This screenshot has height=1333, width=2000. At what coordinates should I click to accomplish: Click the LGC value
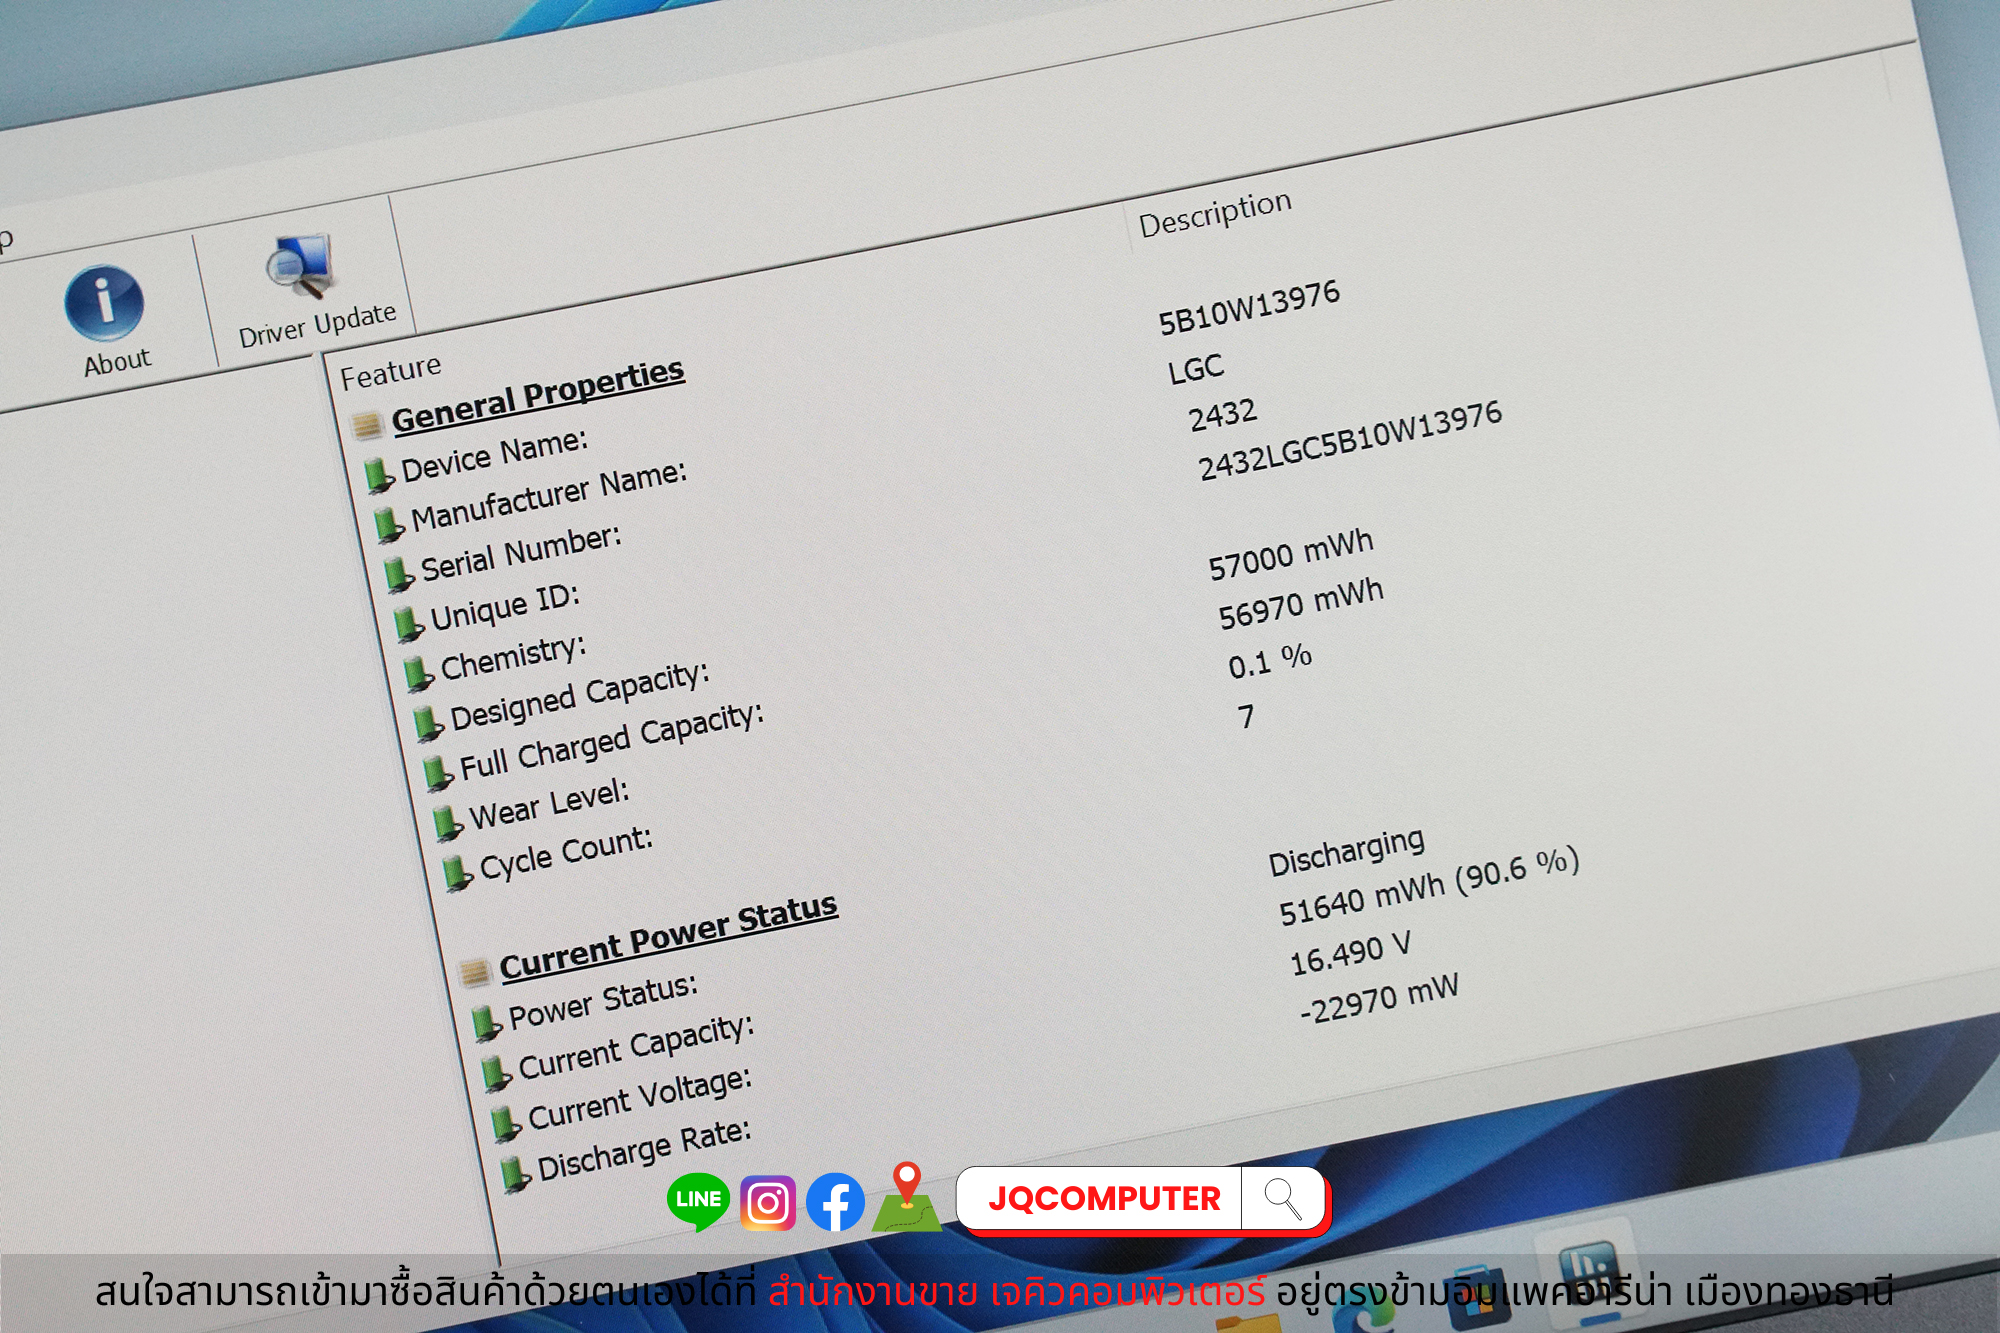pyautogui.click(x=1196, y=368)
